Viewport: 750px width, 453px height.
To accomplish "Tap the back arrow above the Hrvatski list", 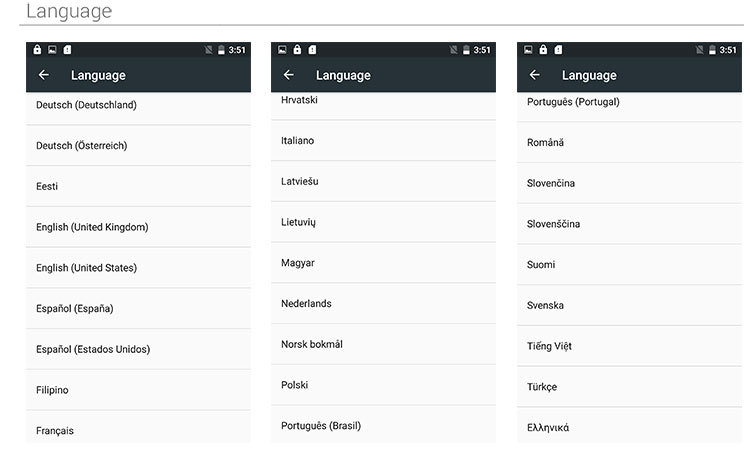I will coord(289,75).
